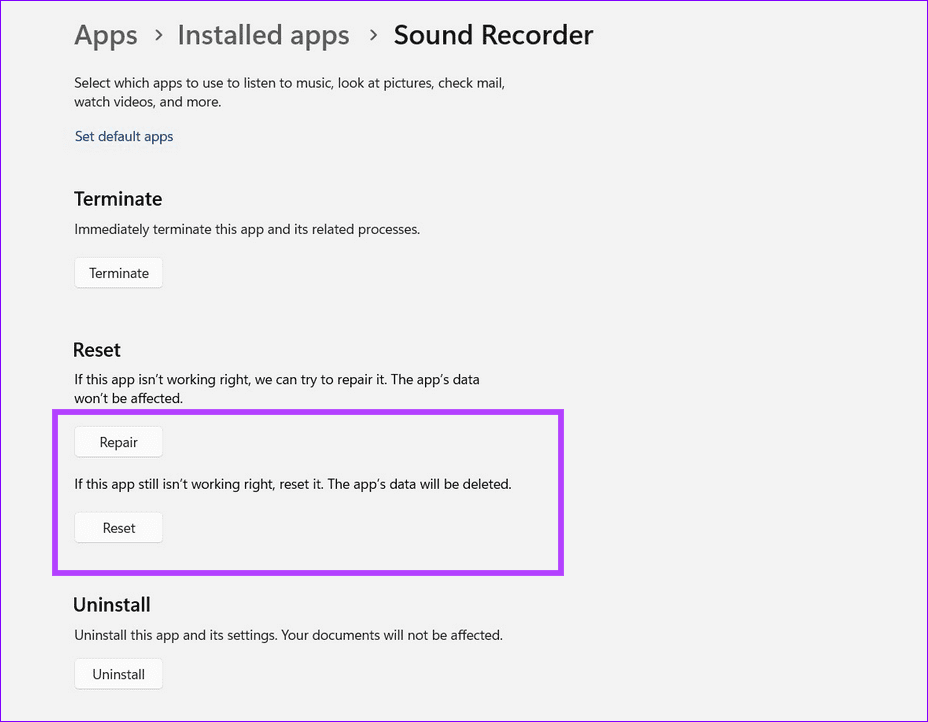The width and height of the screenshot is (928, 722).
Task: Click the Reset button
Action: (x=118, y=527)
